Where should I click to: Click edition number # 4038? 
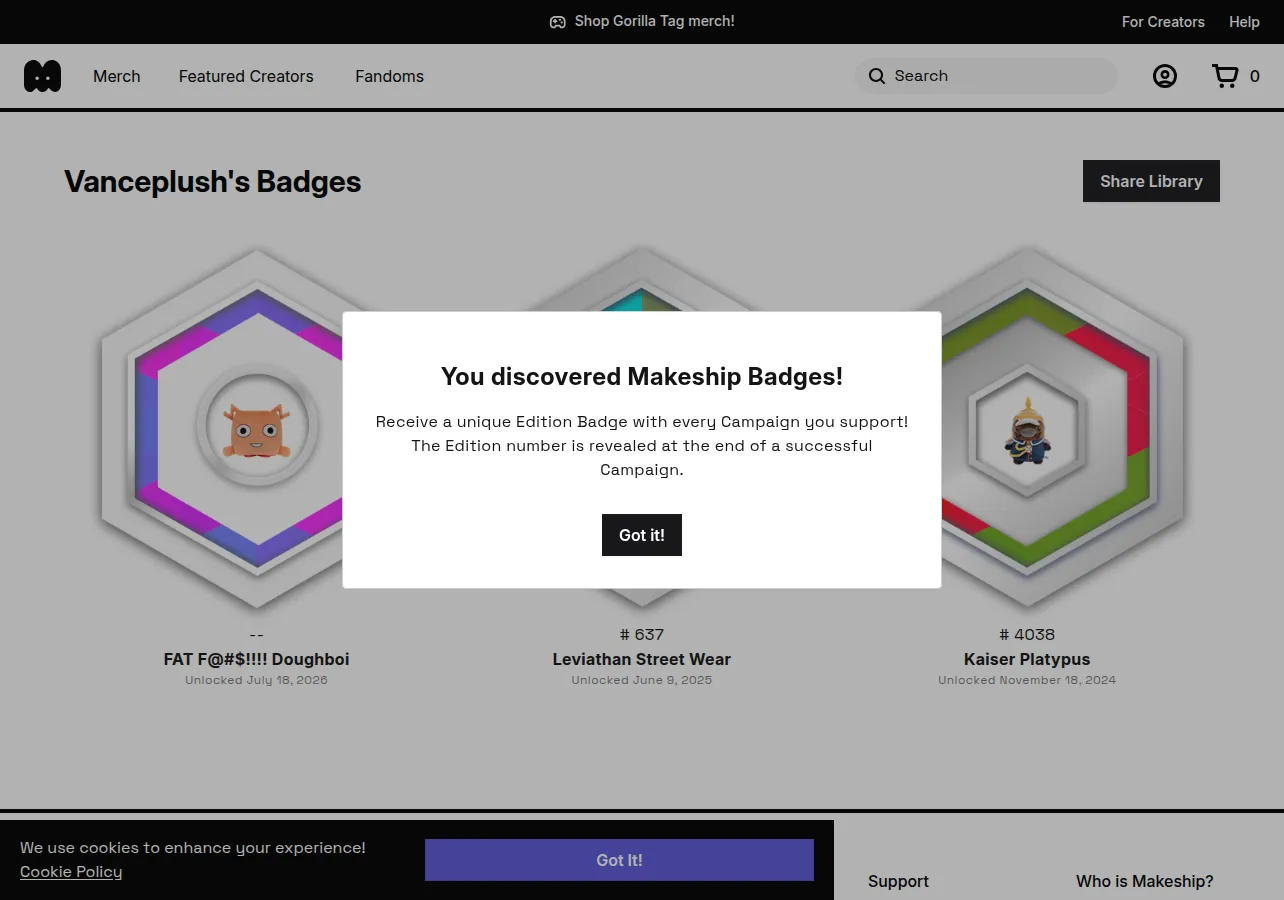click(x=1027, y=634)
